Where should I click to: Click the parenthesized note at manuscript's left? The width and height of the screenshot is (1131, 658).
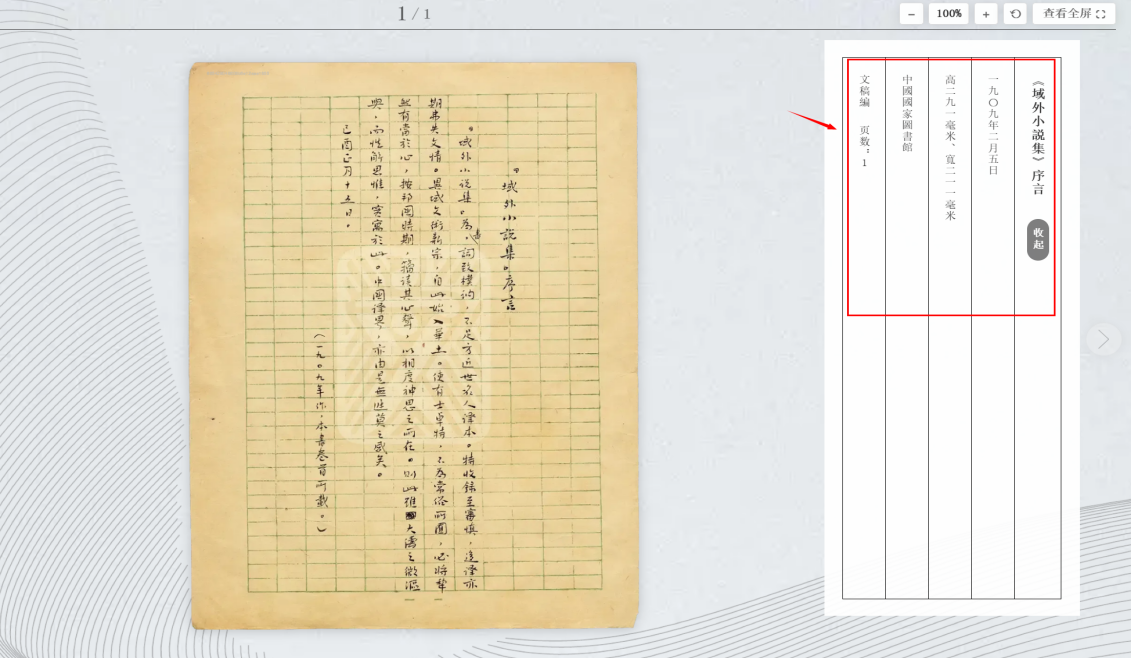tap(320, 435)
